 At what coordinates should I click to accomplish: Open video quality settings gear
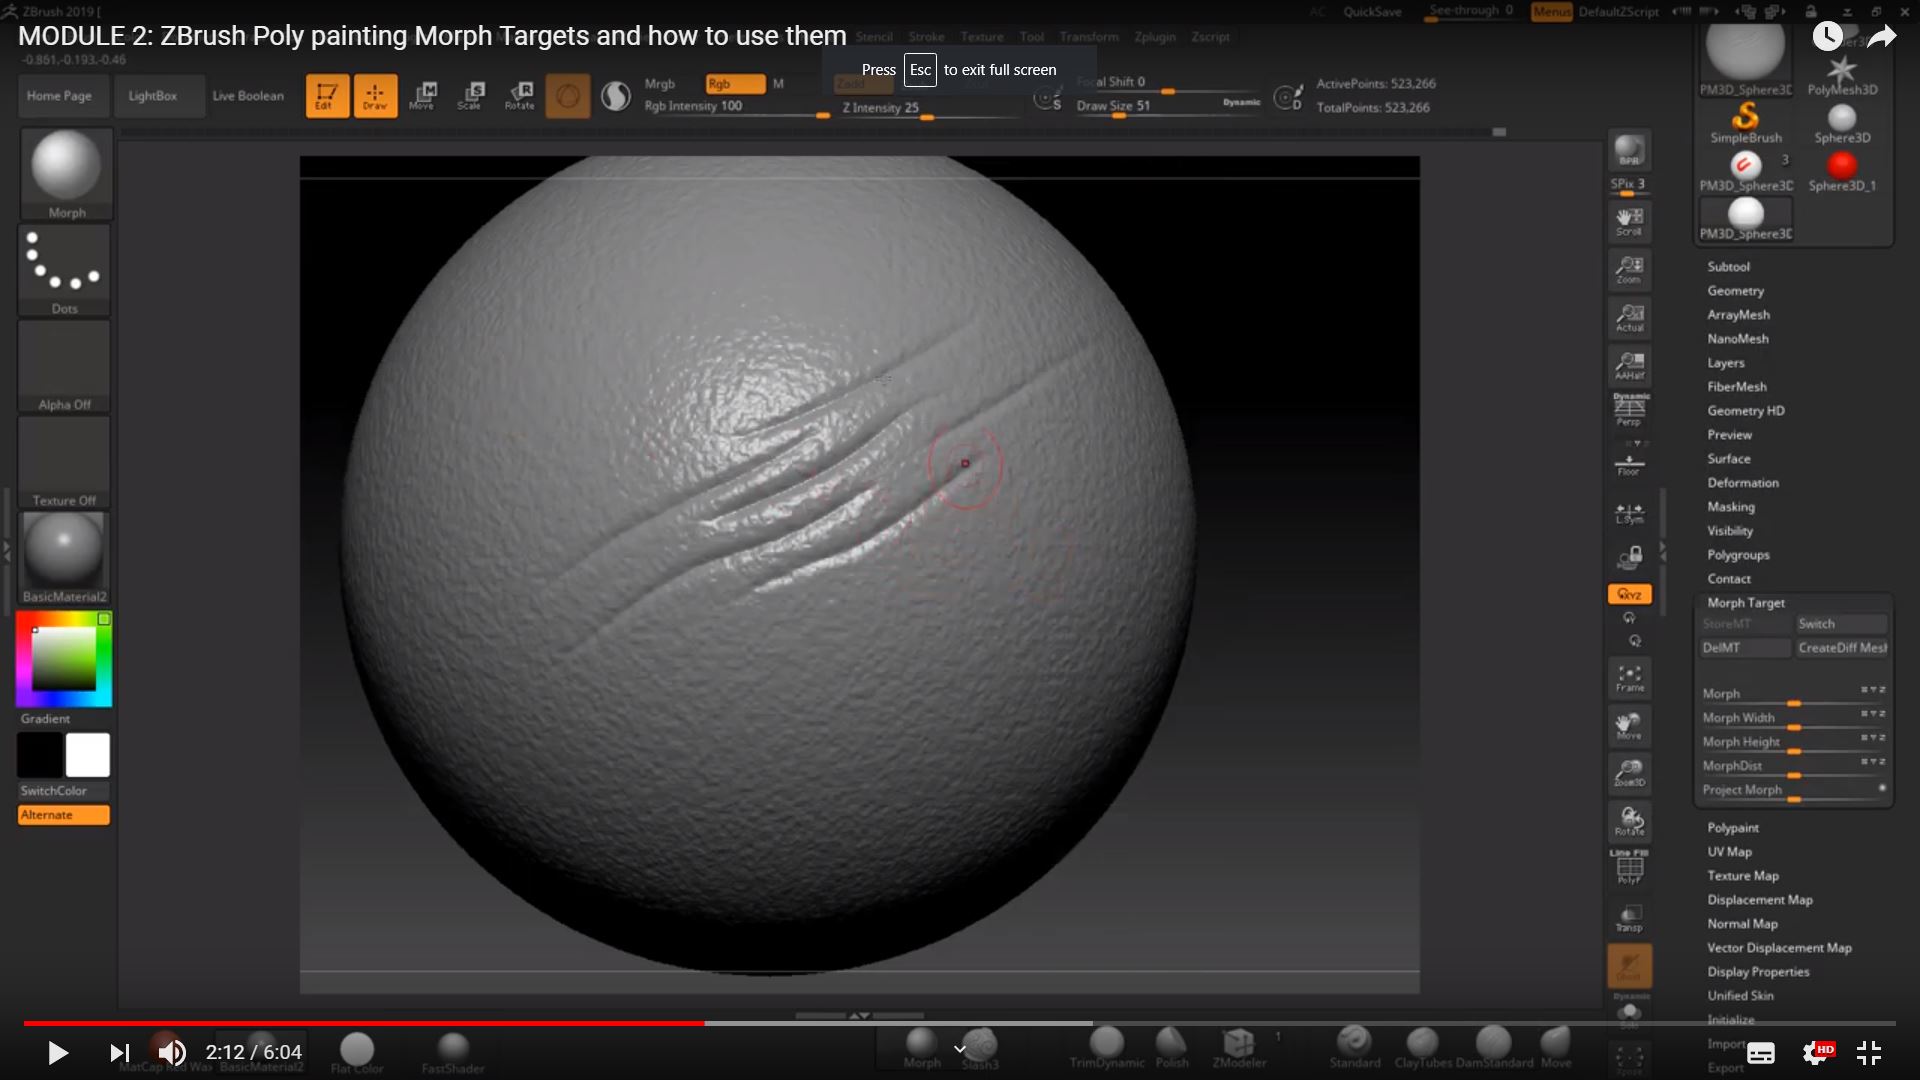click(1817, 1052)
